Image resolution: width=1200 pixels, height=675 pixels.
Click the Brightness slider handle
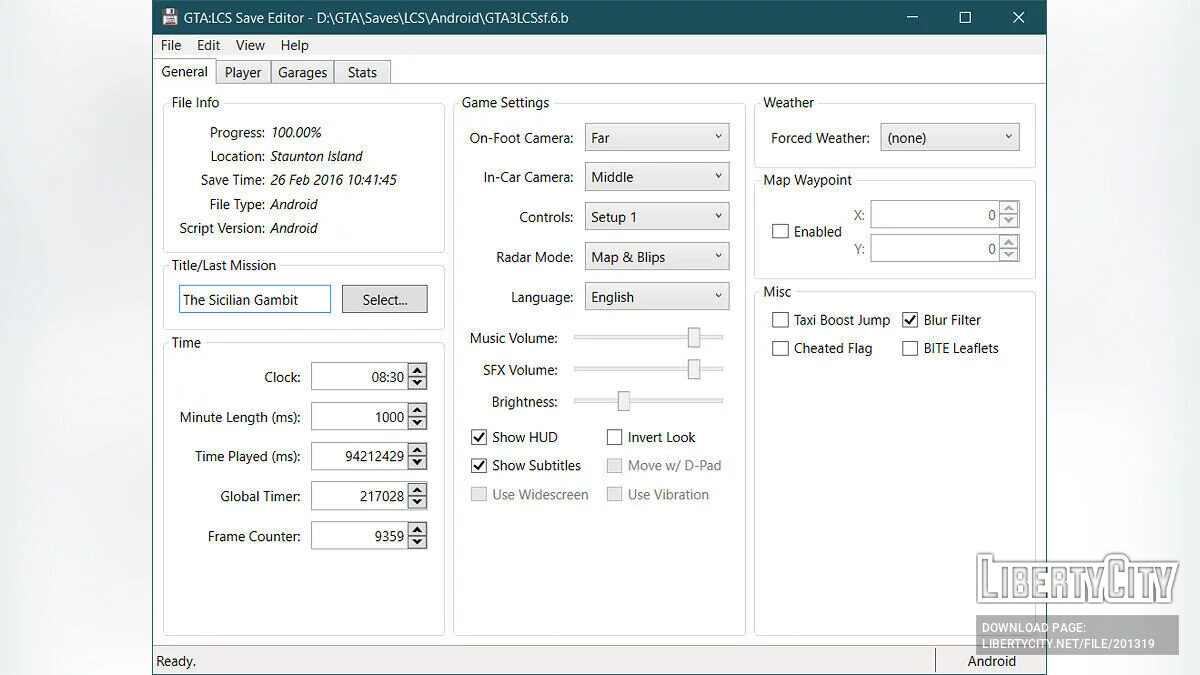623,401
